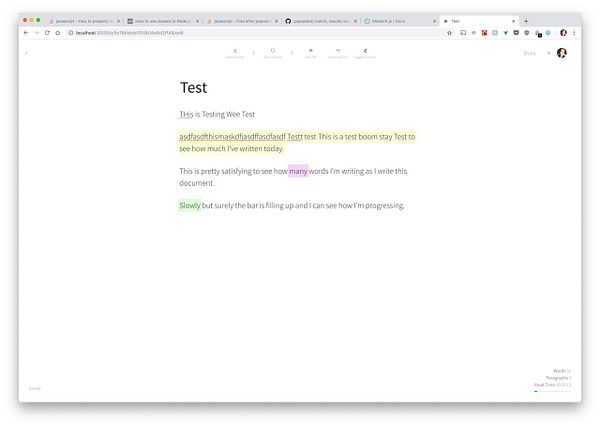Click the browser back arrow
This screenshot has height=427, width=600.
(x=26, y=33)
